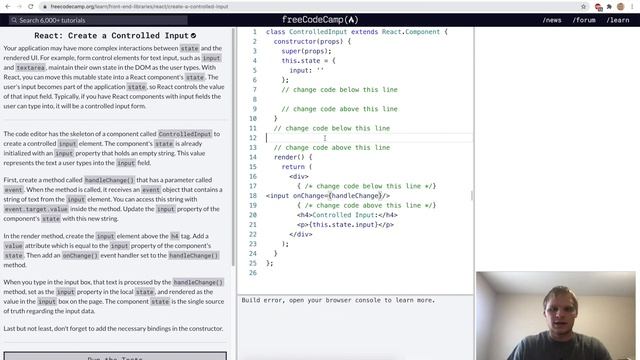Image resolution: width=640 pixels, height=360 pixels.
Task: Open the puzzle-piece Extensions menu
Action: tap(609, 7)
